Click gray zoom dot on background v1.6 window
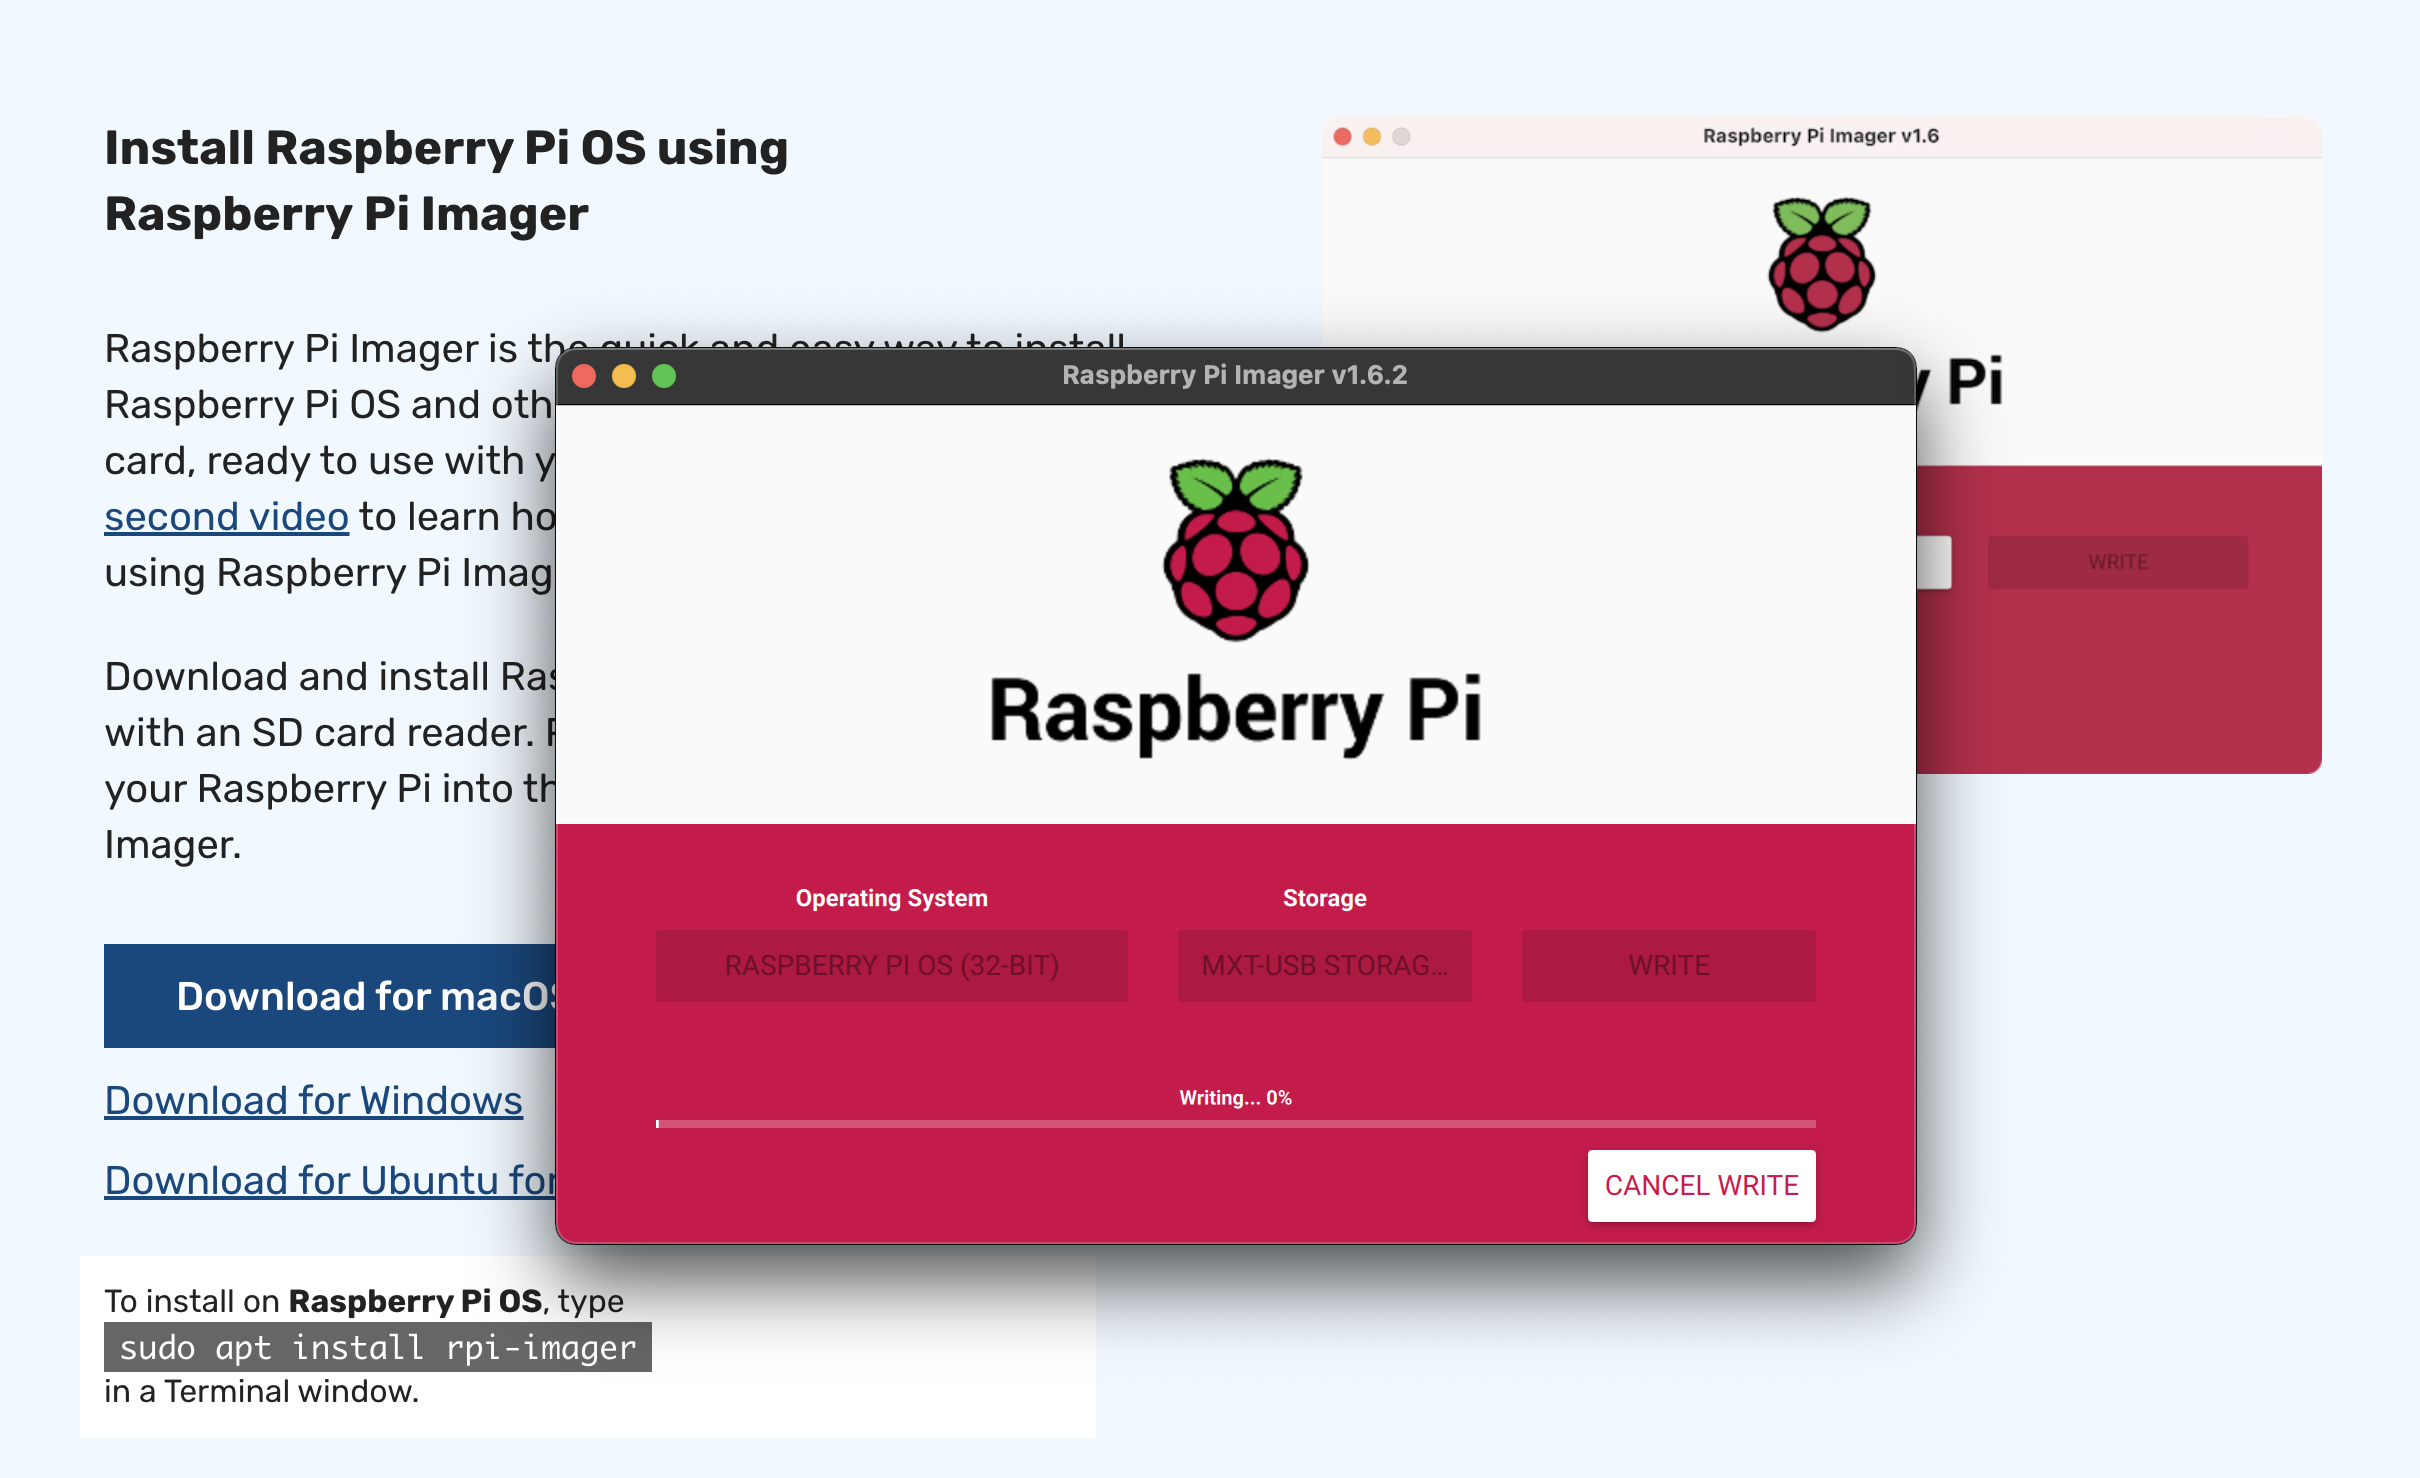The width and height of the screenshot is (2420, 1478). pos(1401,136)
